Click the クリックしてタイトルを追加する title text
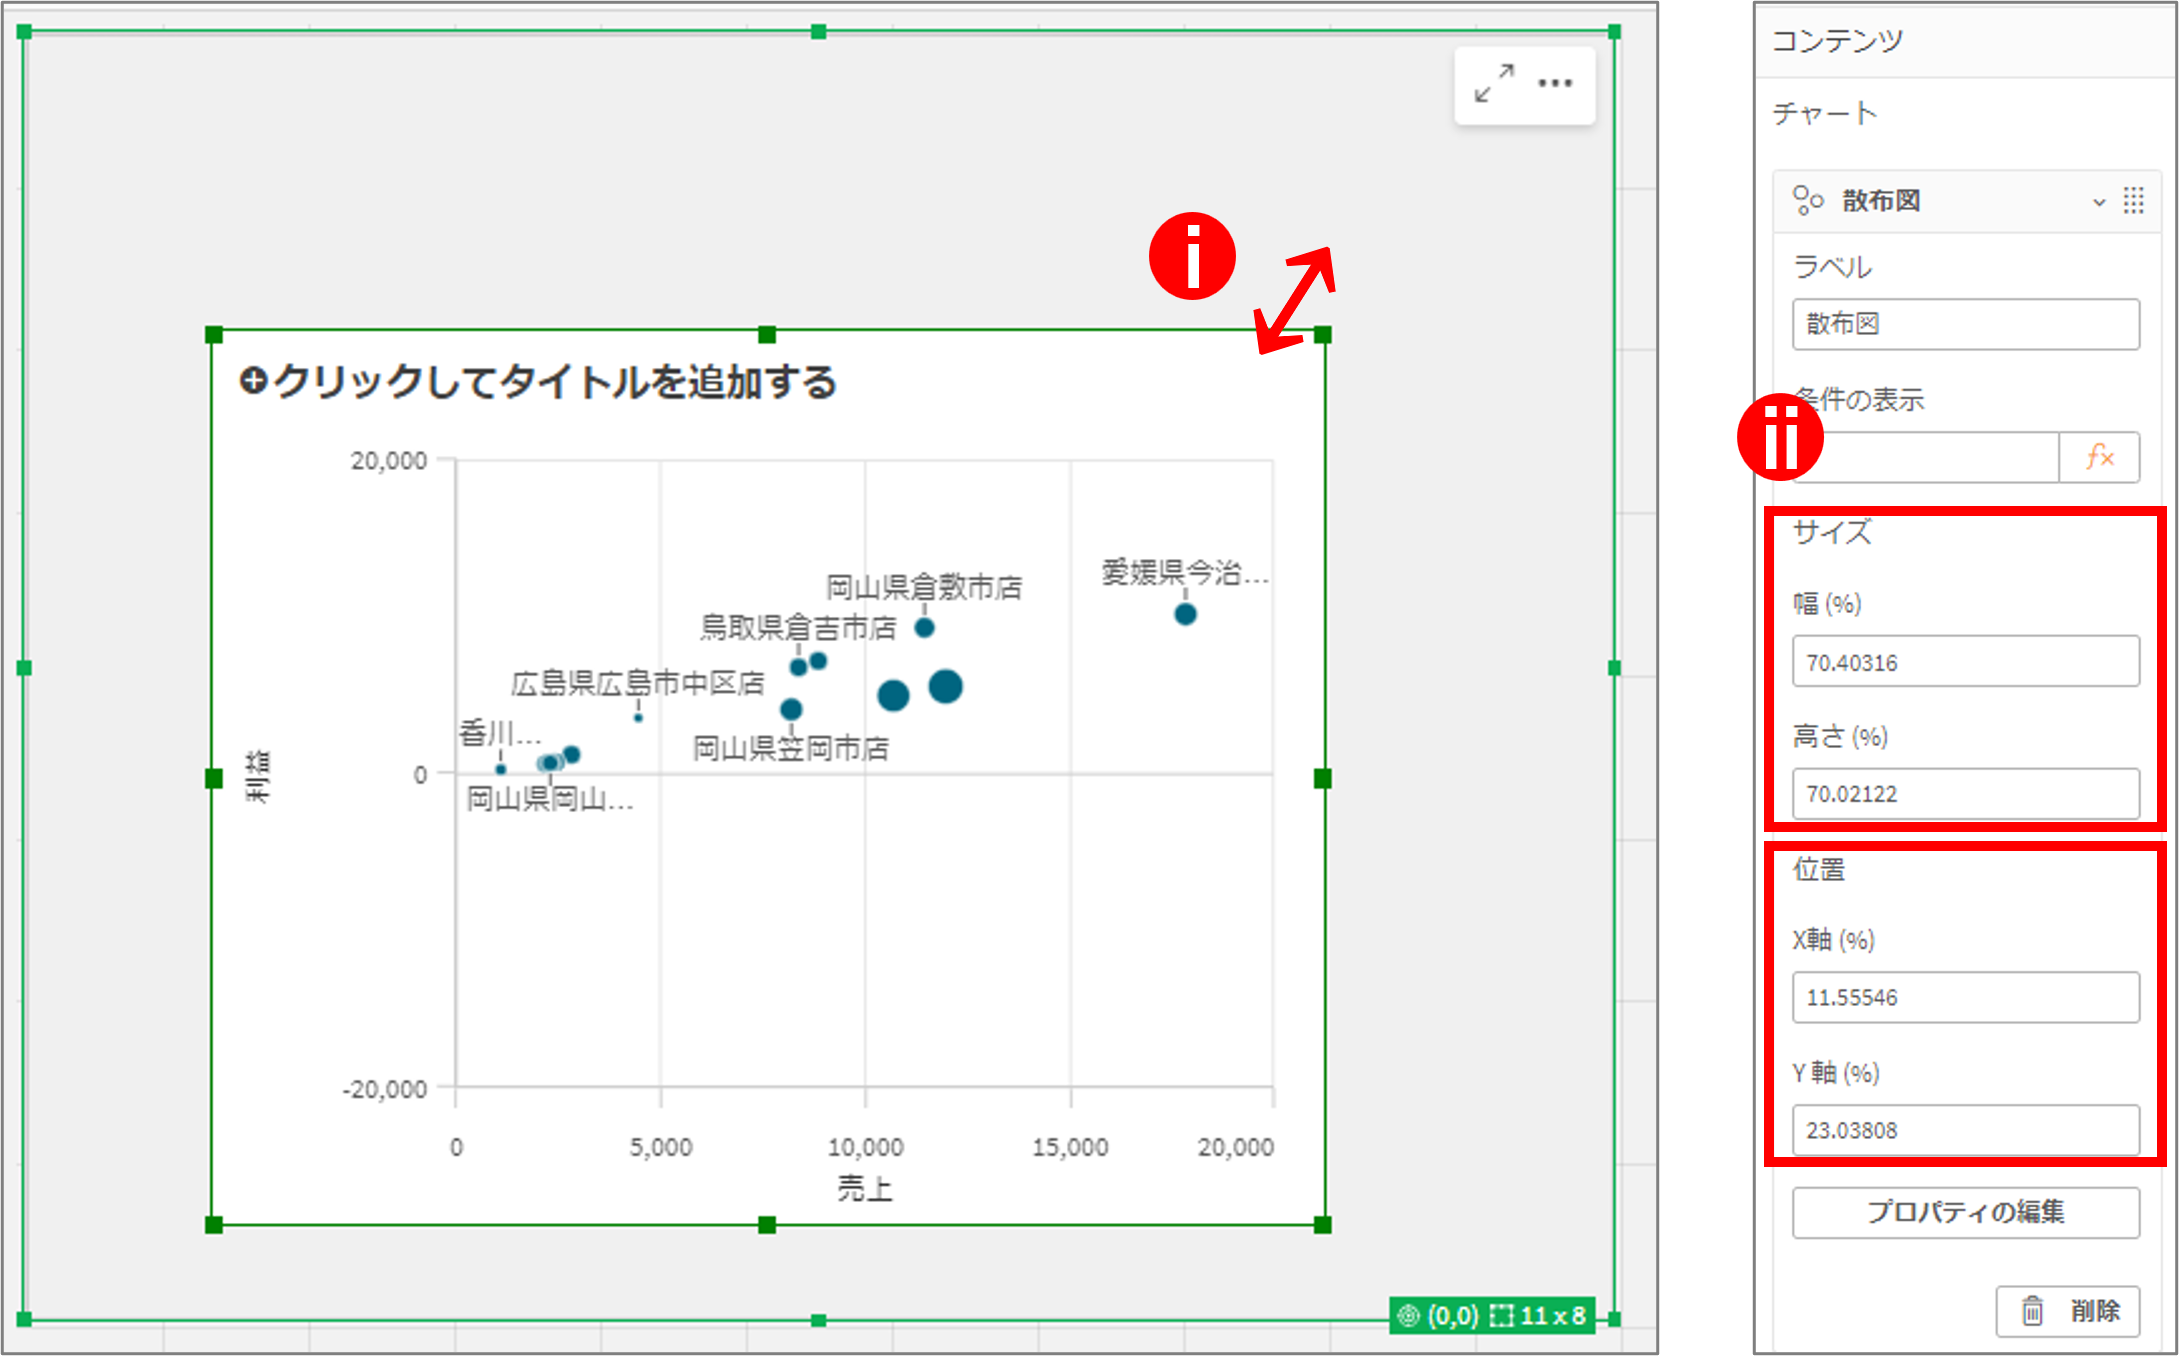 coord(555,382)
